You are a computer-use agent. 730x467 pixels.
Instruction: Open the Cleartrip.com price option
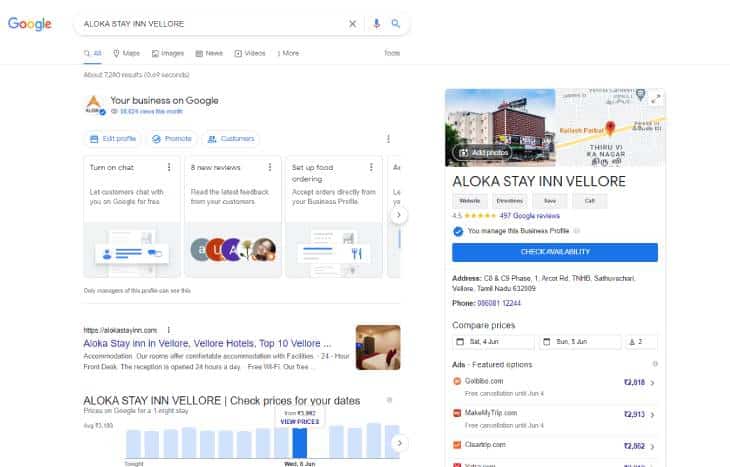tap(555, 446)
